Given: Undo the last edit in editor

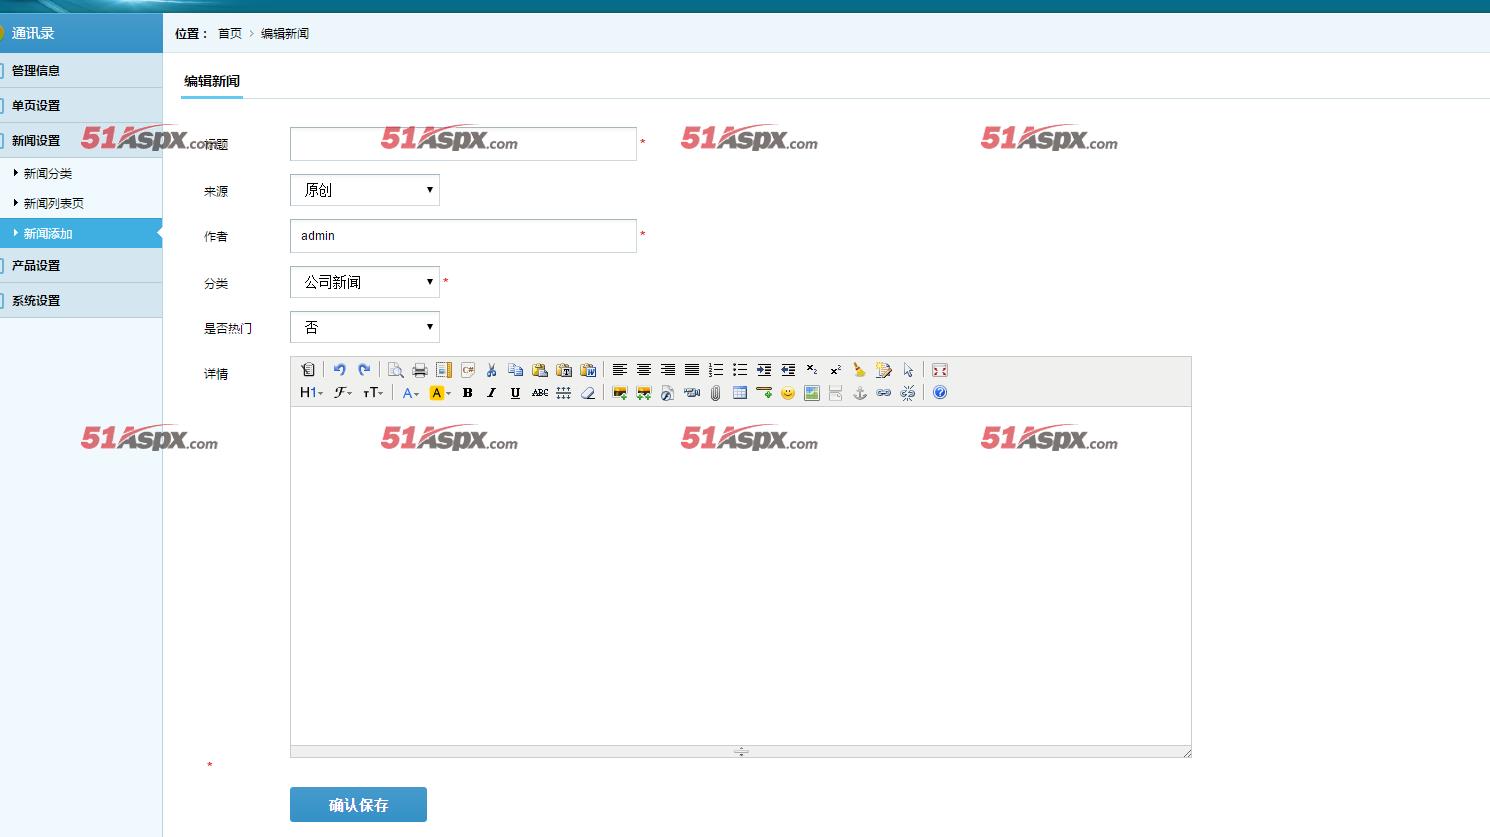Looking at the screenshot, I should [340, 370].
